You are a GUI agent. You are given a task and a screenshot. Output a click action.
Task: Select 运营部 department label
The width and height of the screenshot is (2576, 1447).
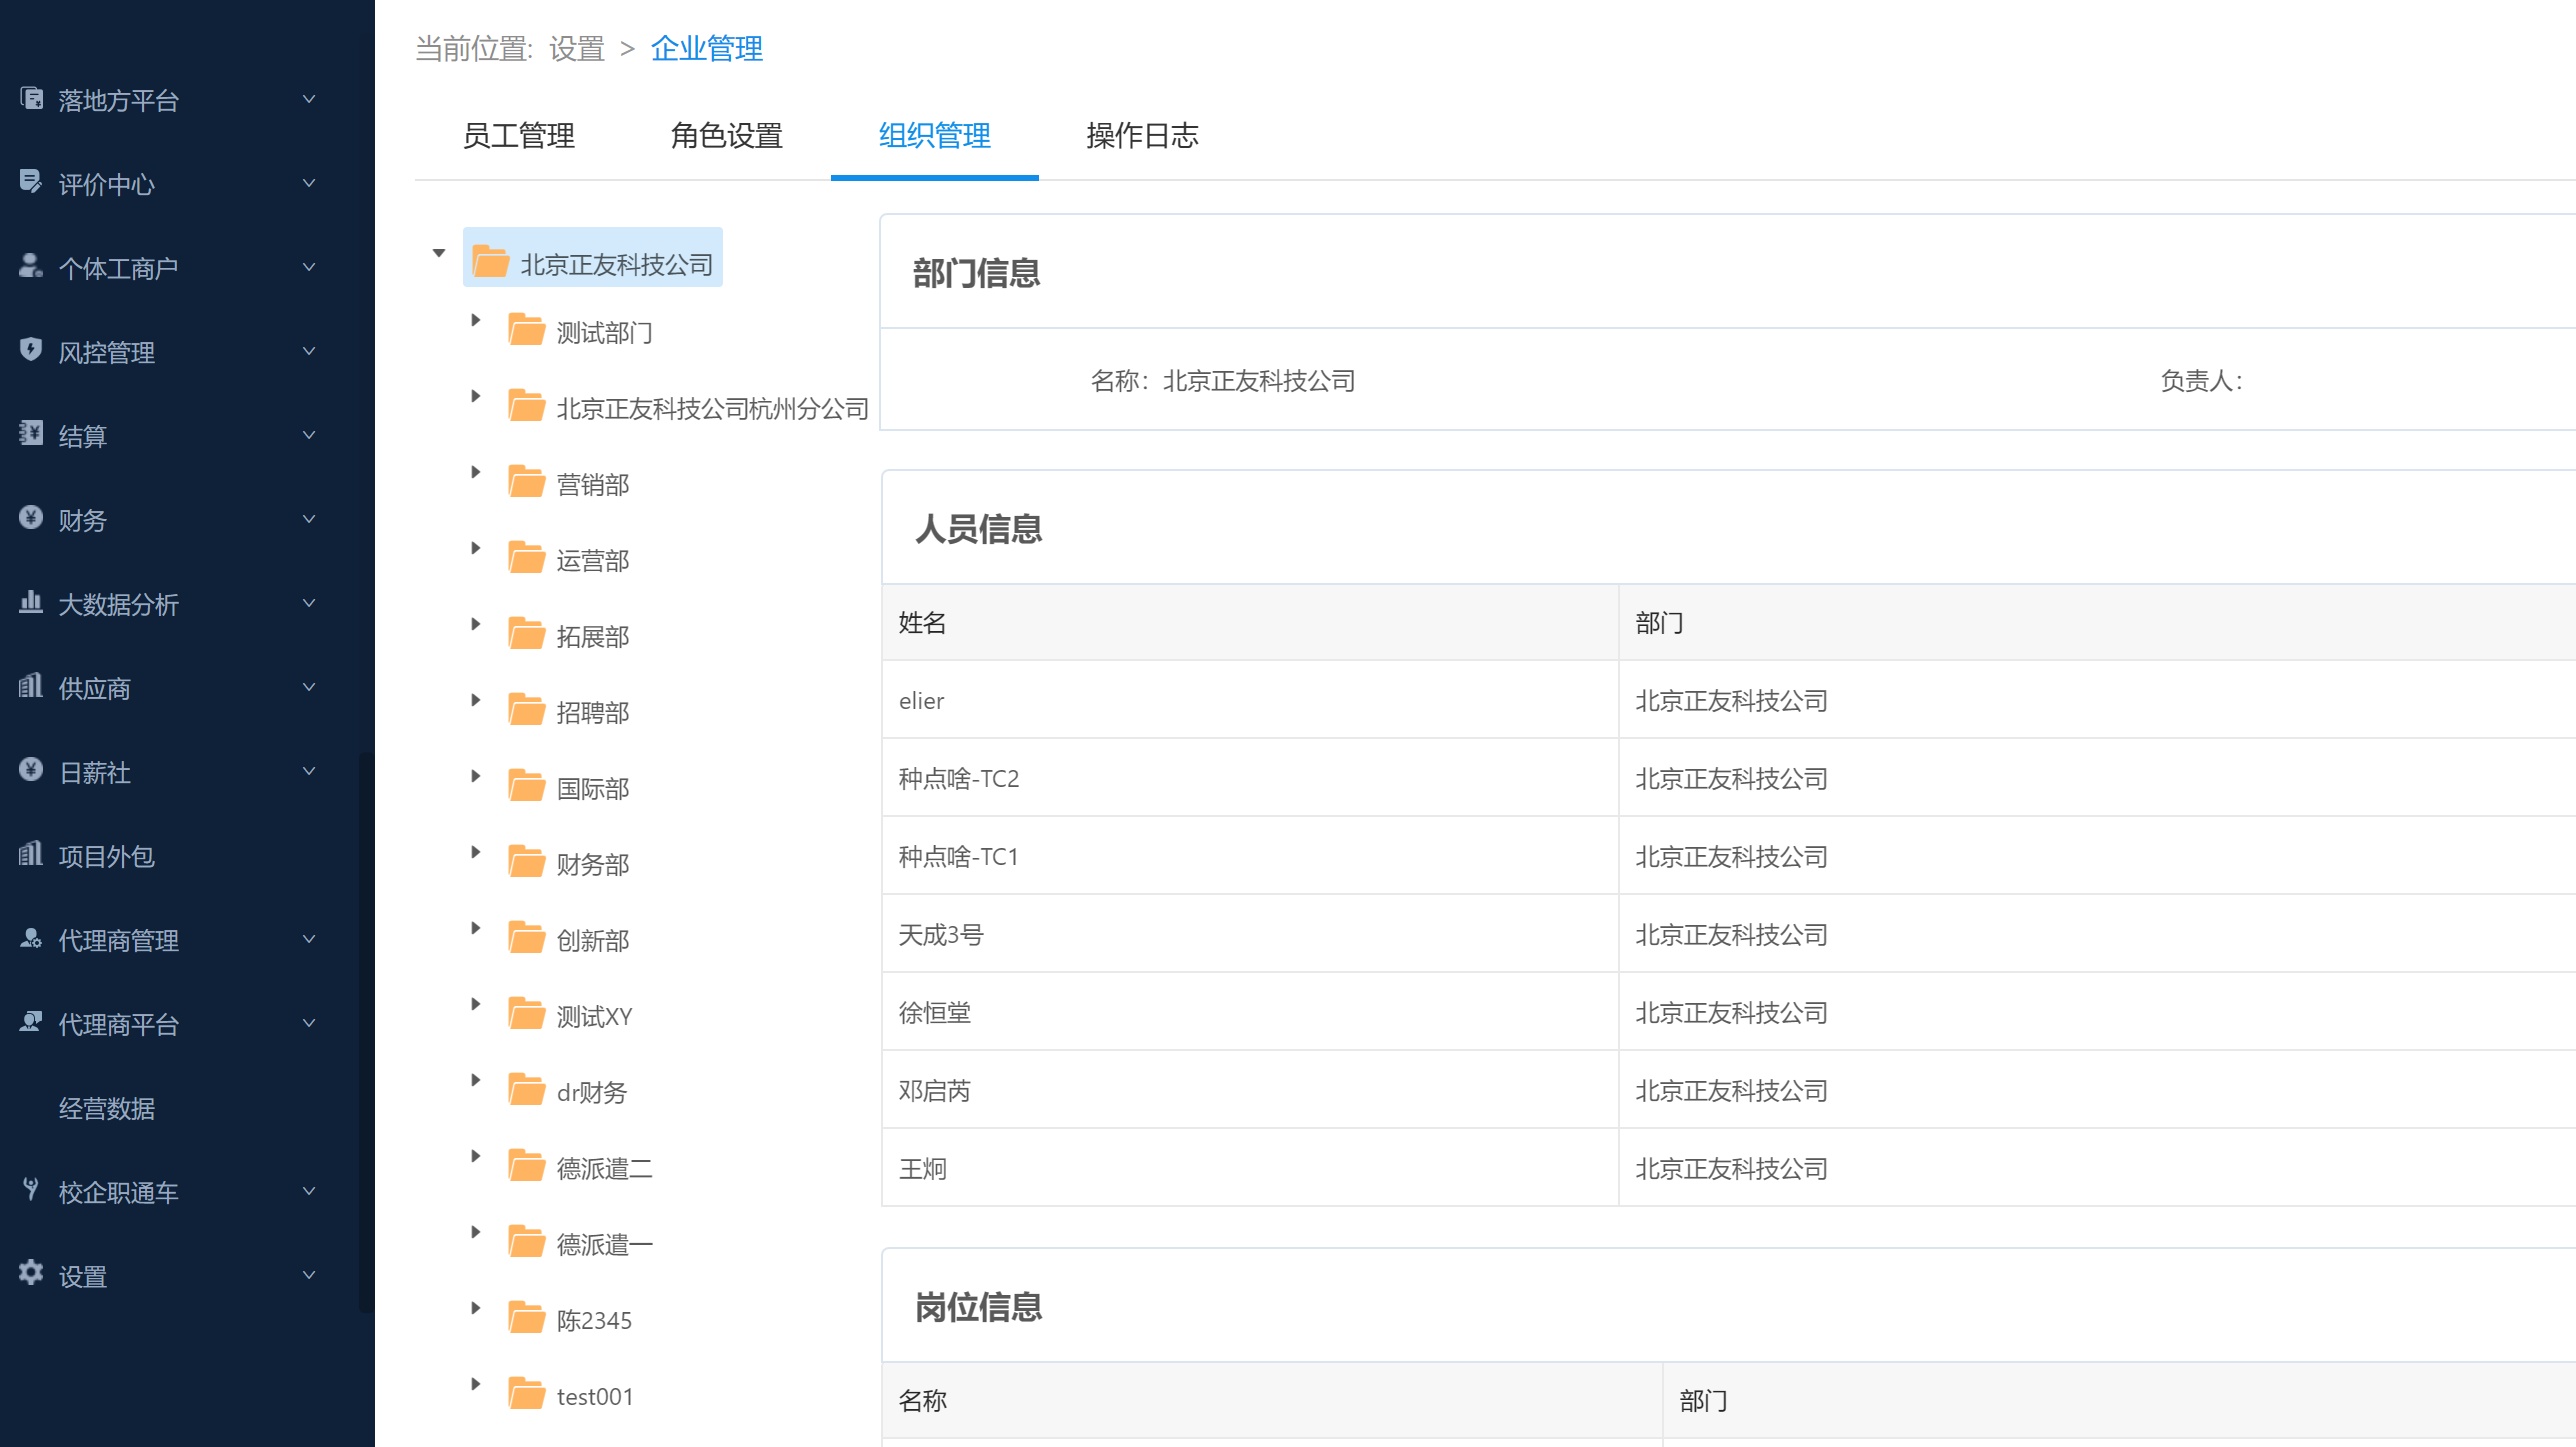coord(593,560)
